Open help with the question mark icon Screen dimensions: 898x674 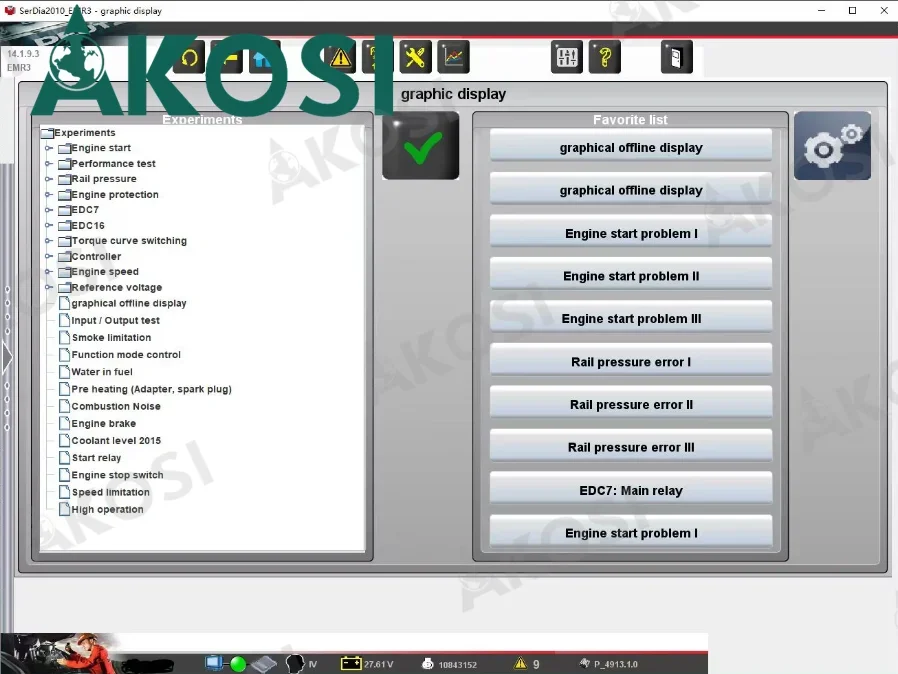click(x=605, y=57)
